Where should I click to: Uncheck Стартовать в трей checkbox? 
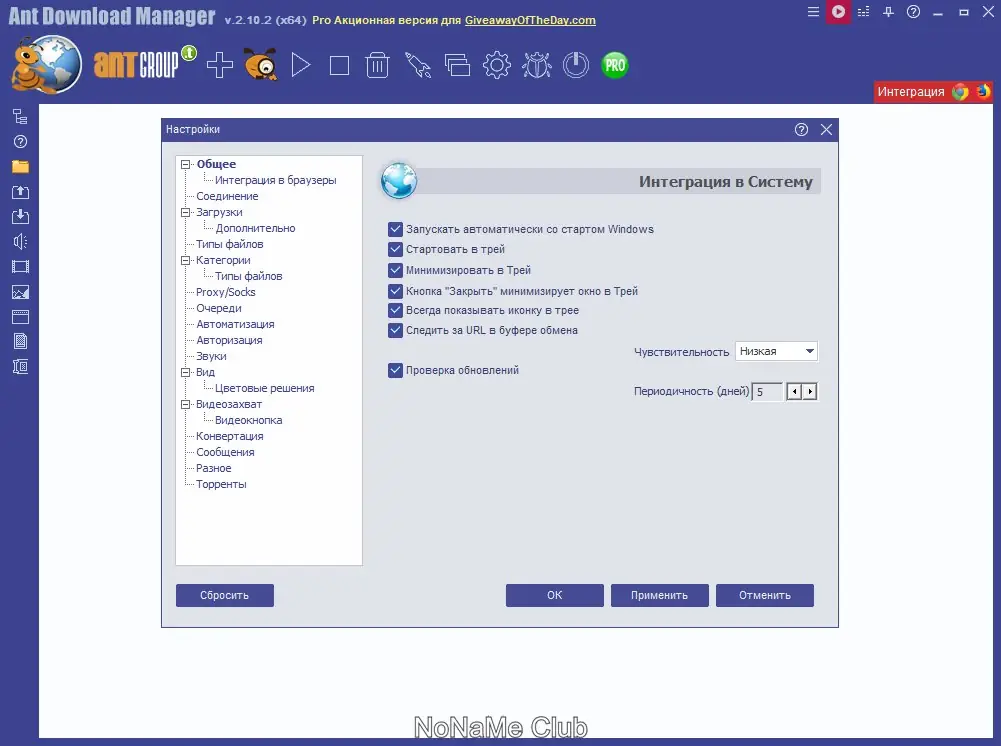tap(395, 250)
